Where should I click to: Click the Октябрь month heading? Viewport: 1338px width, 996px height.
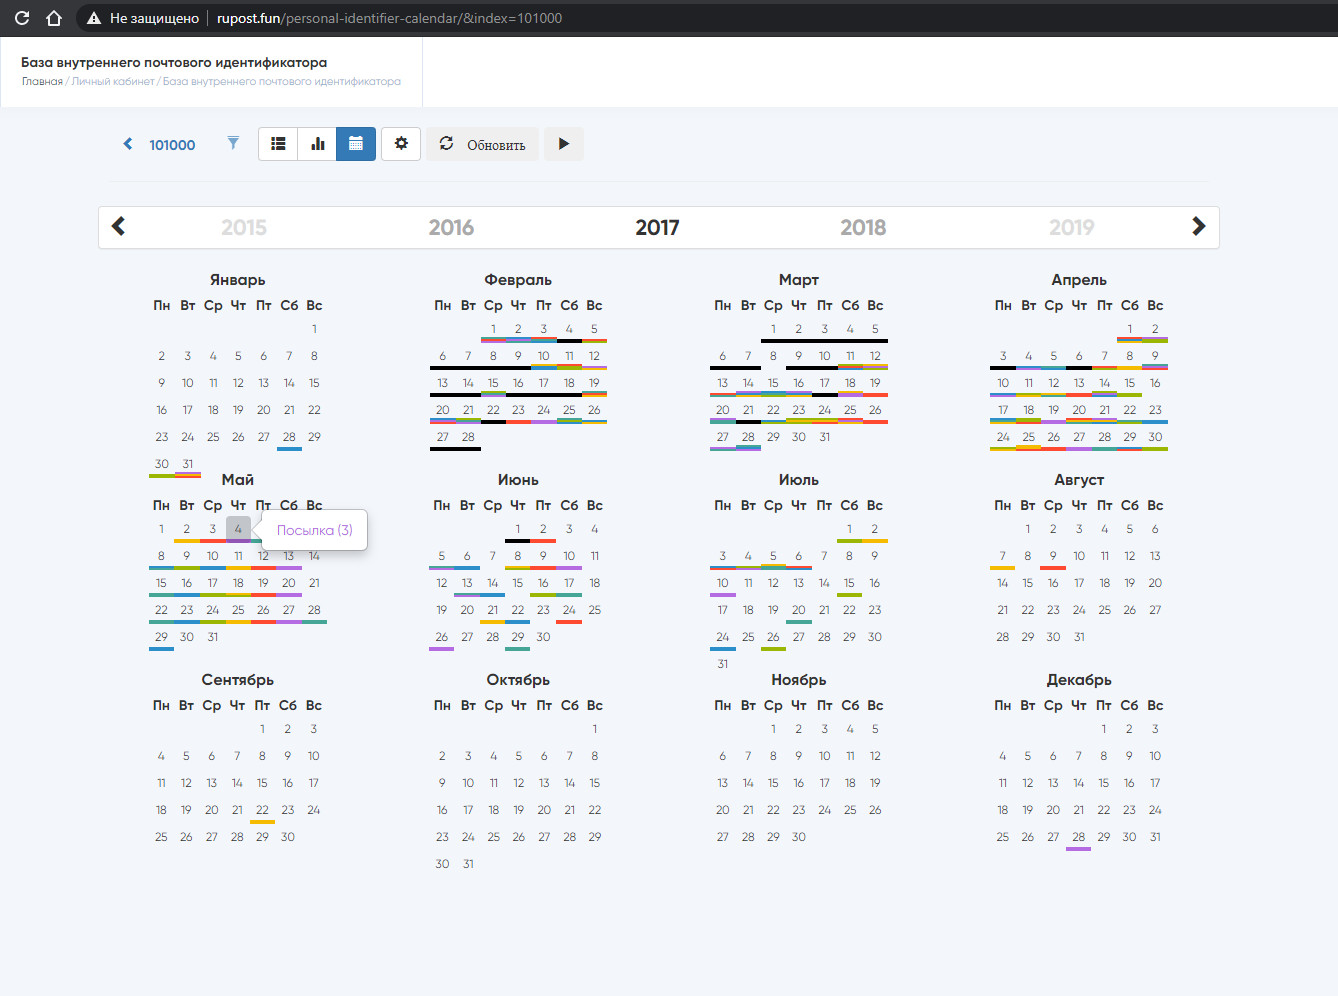coord(518,680)
